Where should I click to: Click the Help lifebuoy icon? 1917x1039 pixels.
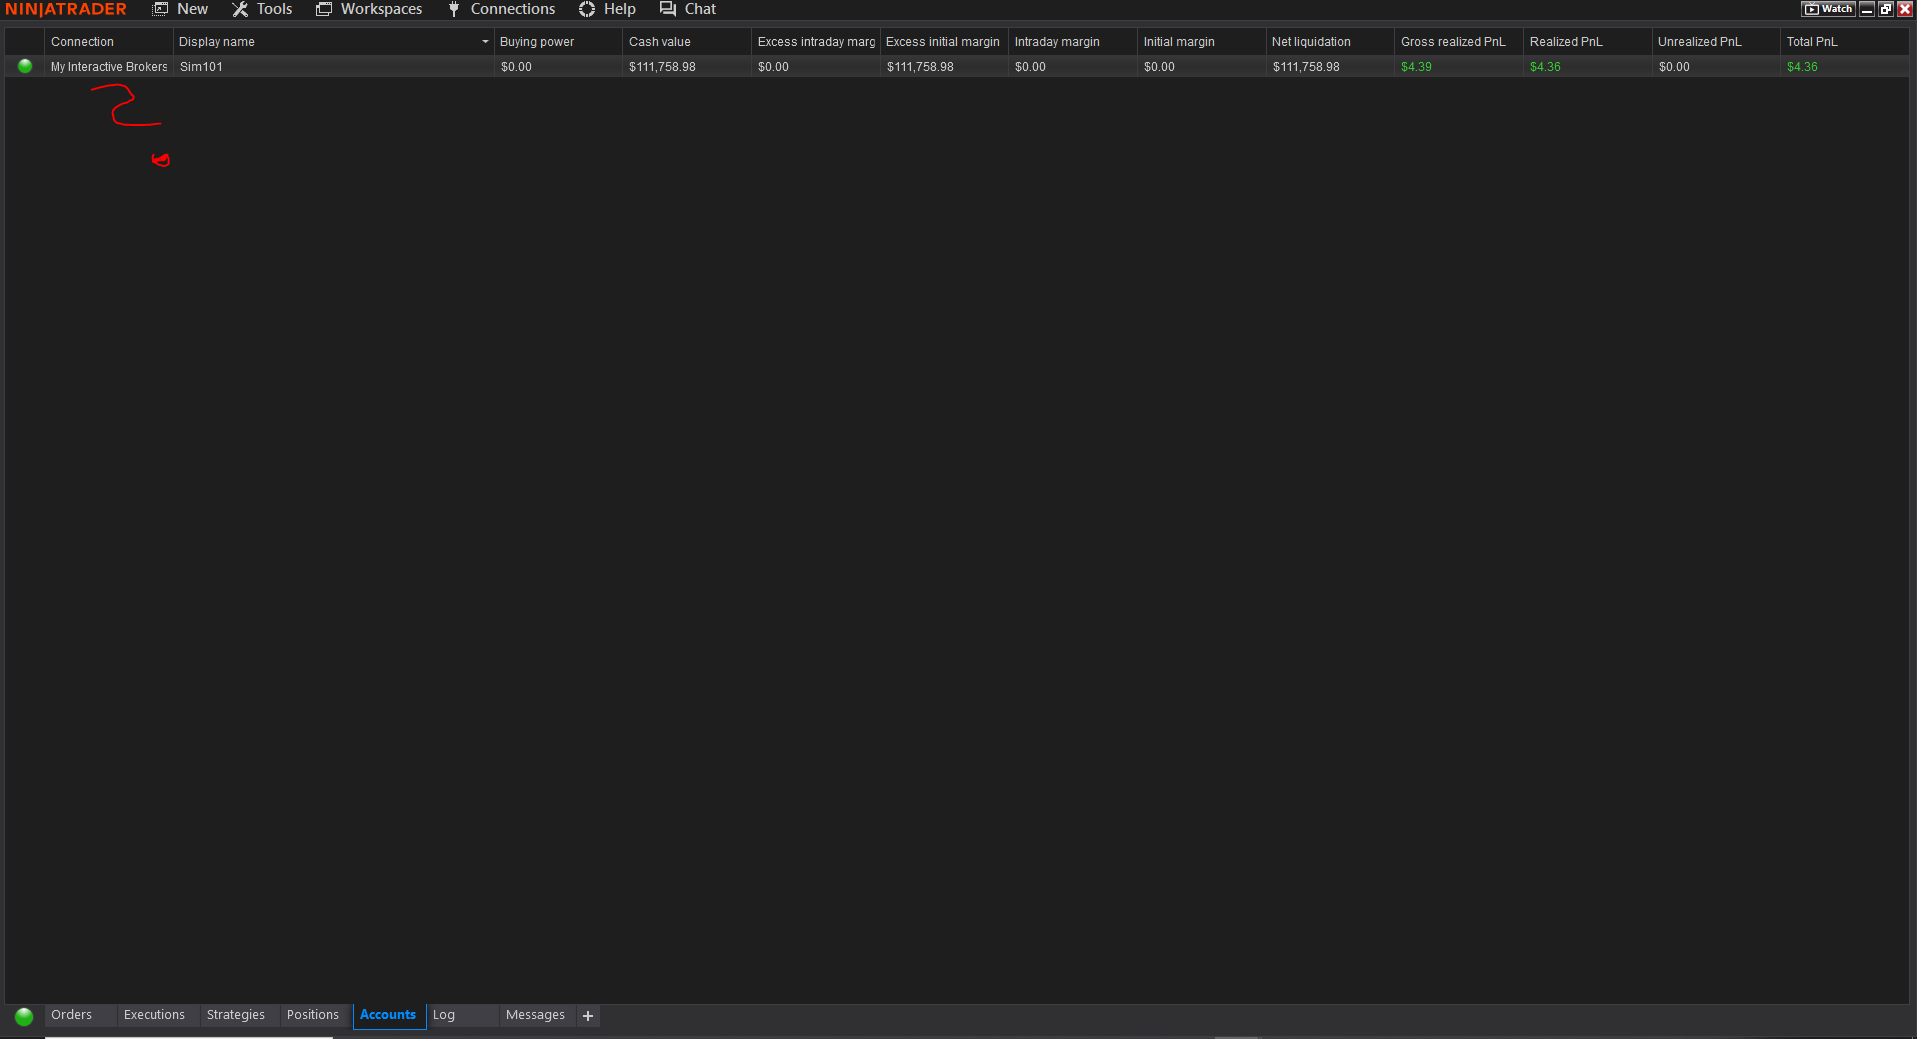[587, 9]
